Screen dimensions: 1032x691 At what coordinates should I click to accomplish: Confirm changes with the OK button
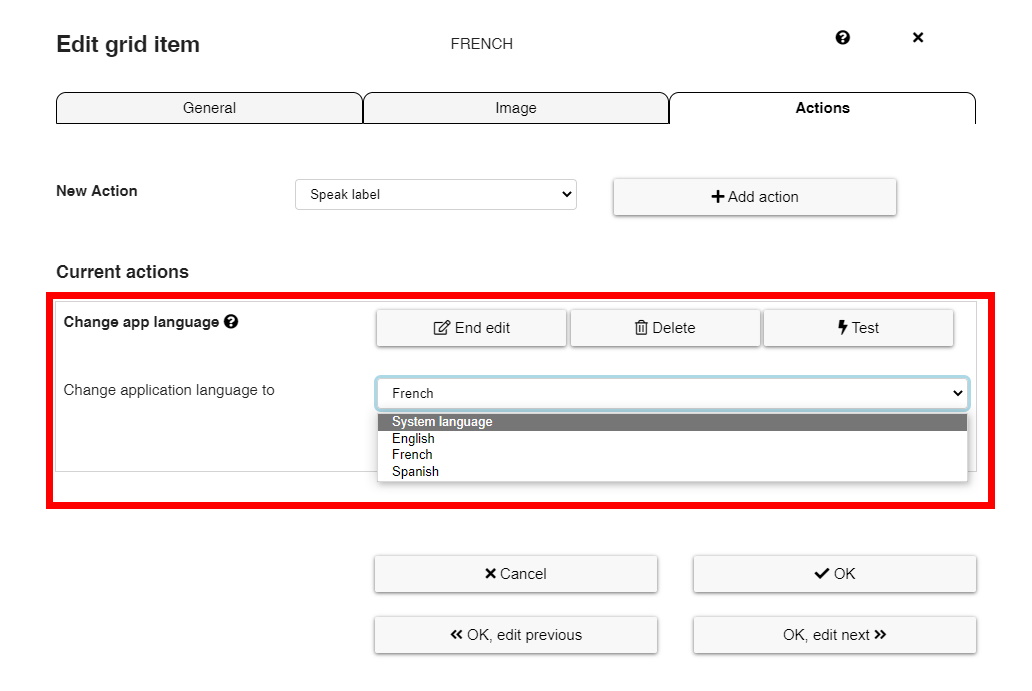point(835,574)
